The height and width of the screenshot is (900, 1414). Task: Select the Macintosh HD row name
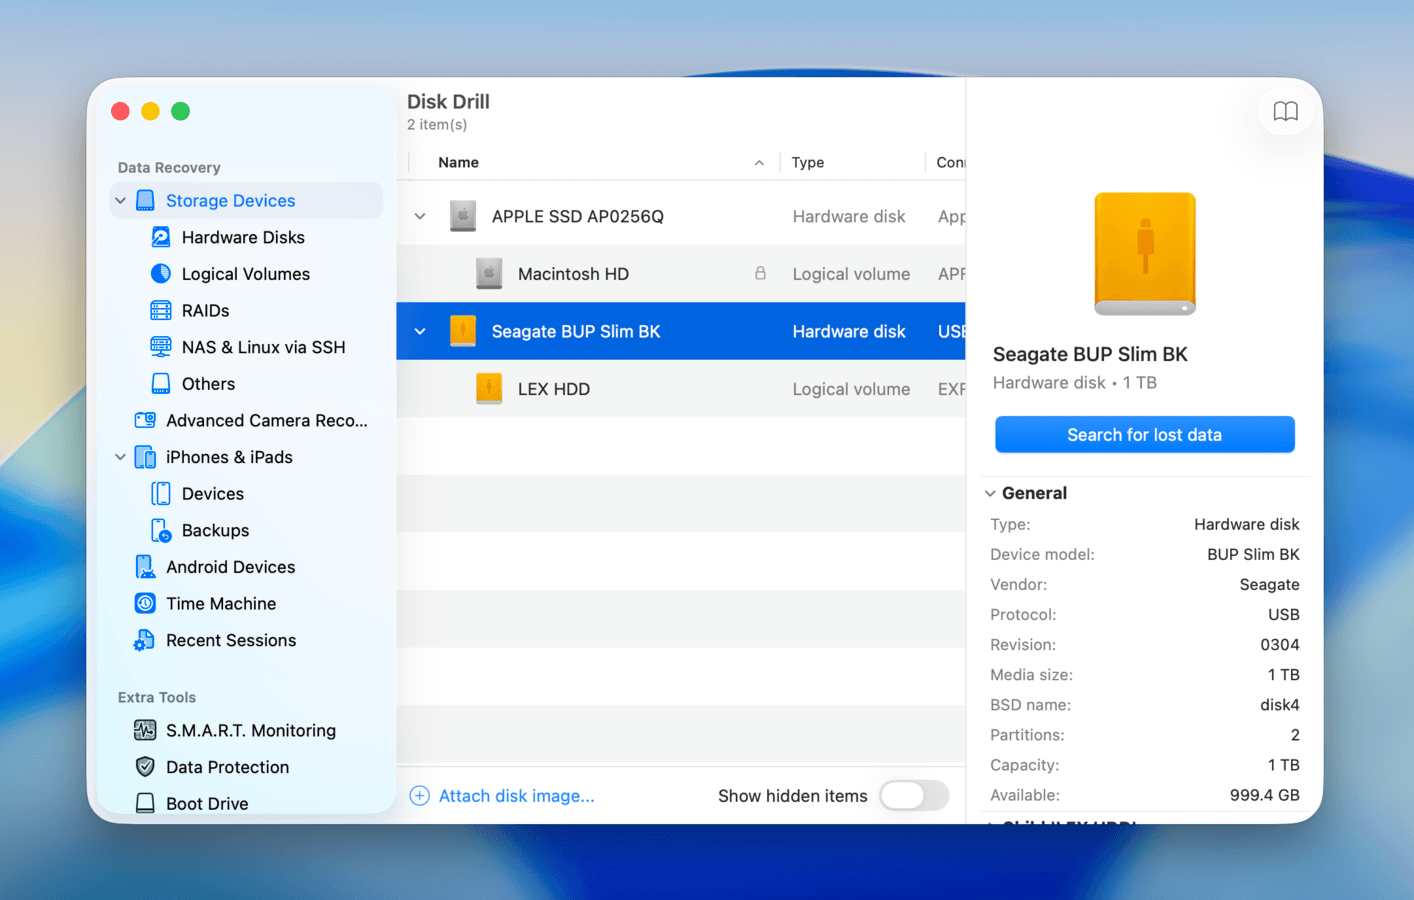573,274
